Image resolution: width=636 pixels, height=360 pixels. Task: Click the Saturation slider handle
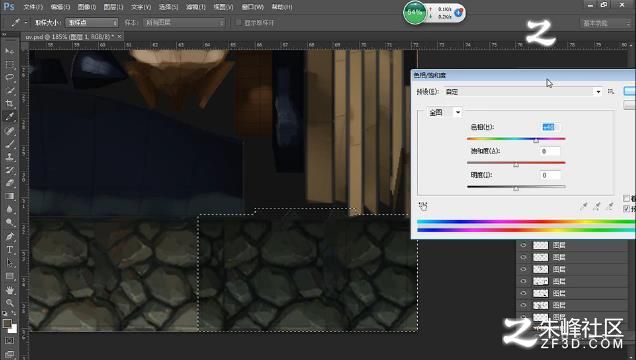pyautogui.click(x=516, y=164)
